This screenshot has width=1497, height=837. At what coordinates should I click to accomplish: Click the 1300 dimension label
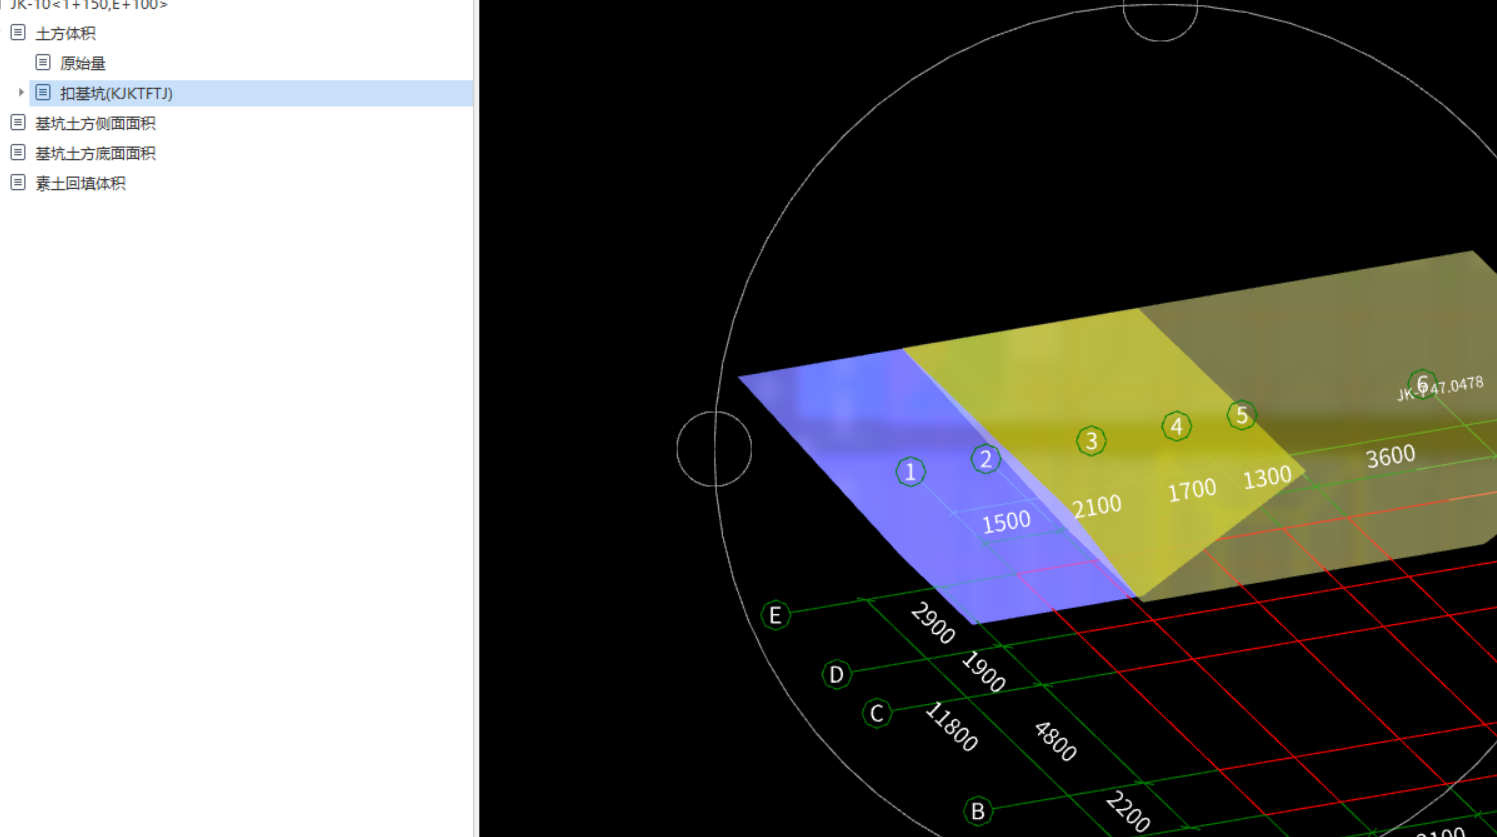coord(1267,478)
